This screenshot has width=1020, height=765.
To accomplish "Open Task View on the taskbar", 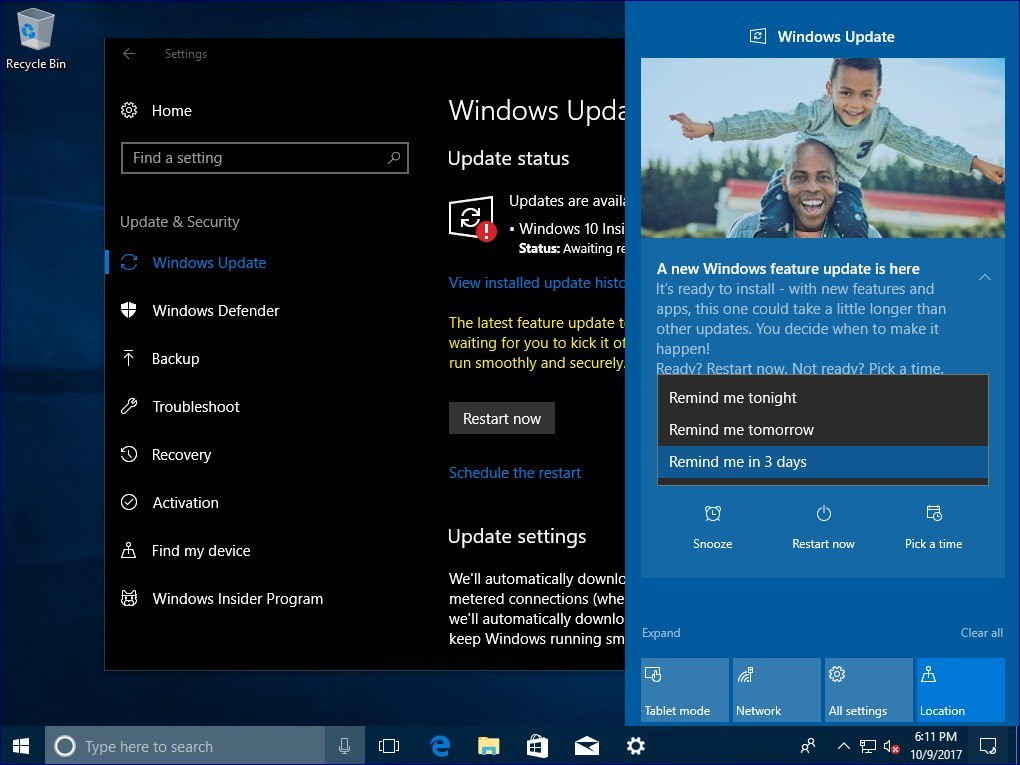I will pos(389,745).
